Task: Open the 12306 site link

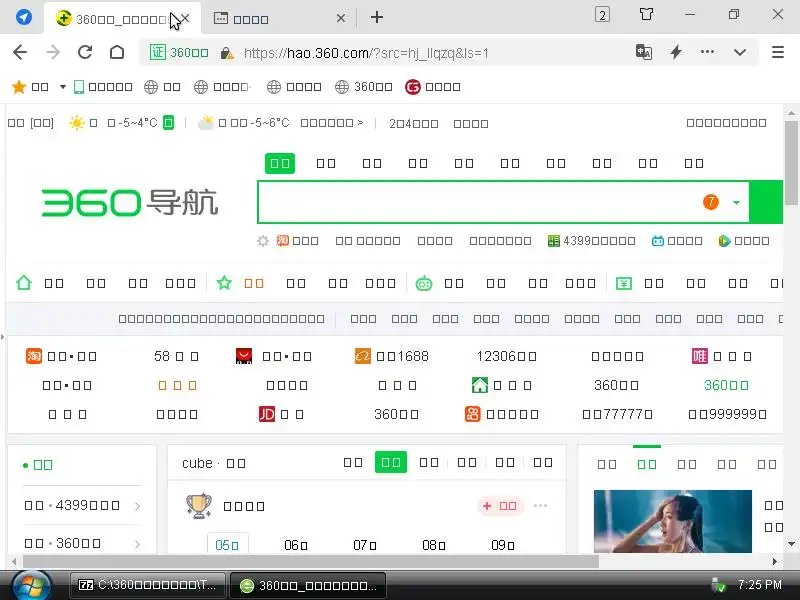Action: pos(506,356)
